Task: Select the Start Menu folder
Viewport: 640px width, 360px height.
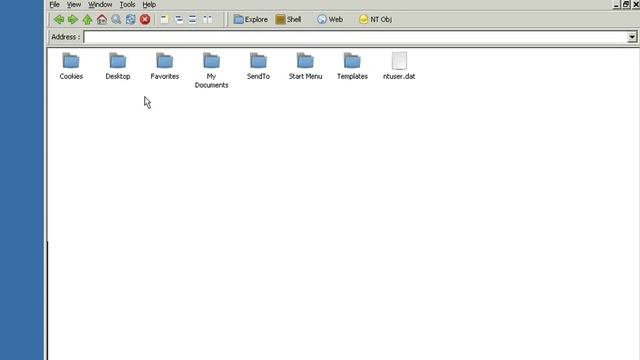Action: point(305,66)
